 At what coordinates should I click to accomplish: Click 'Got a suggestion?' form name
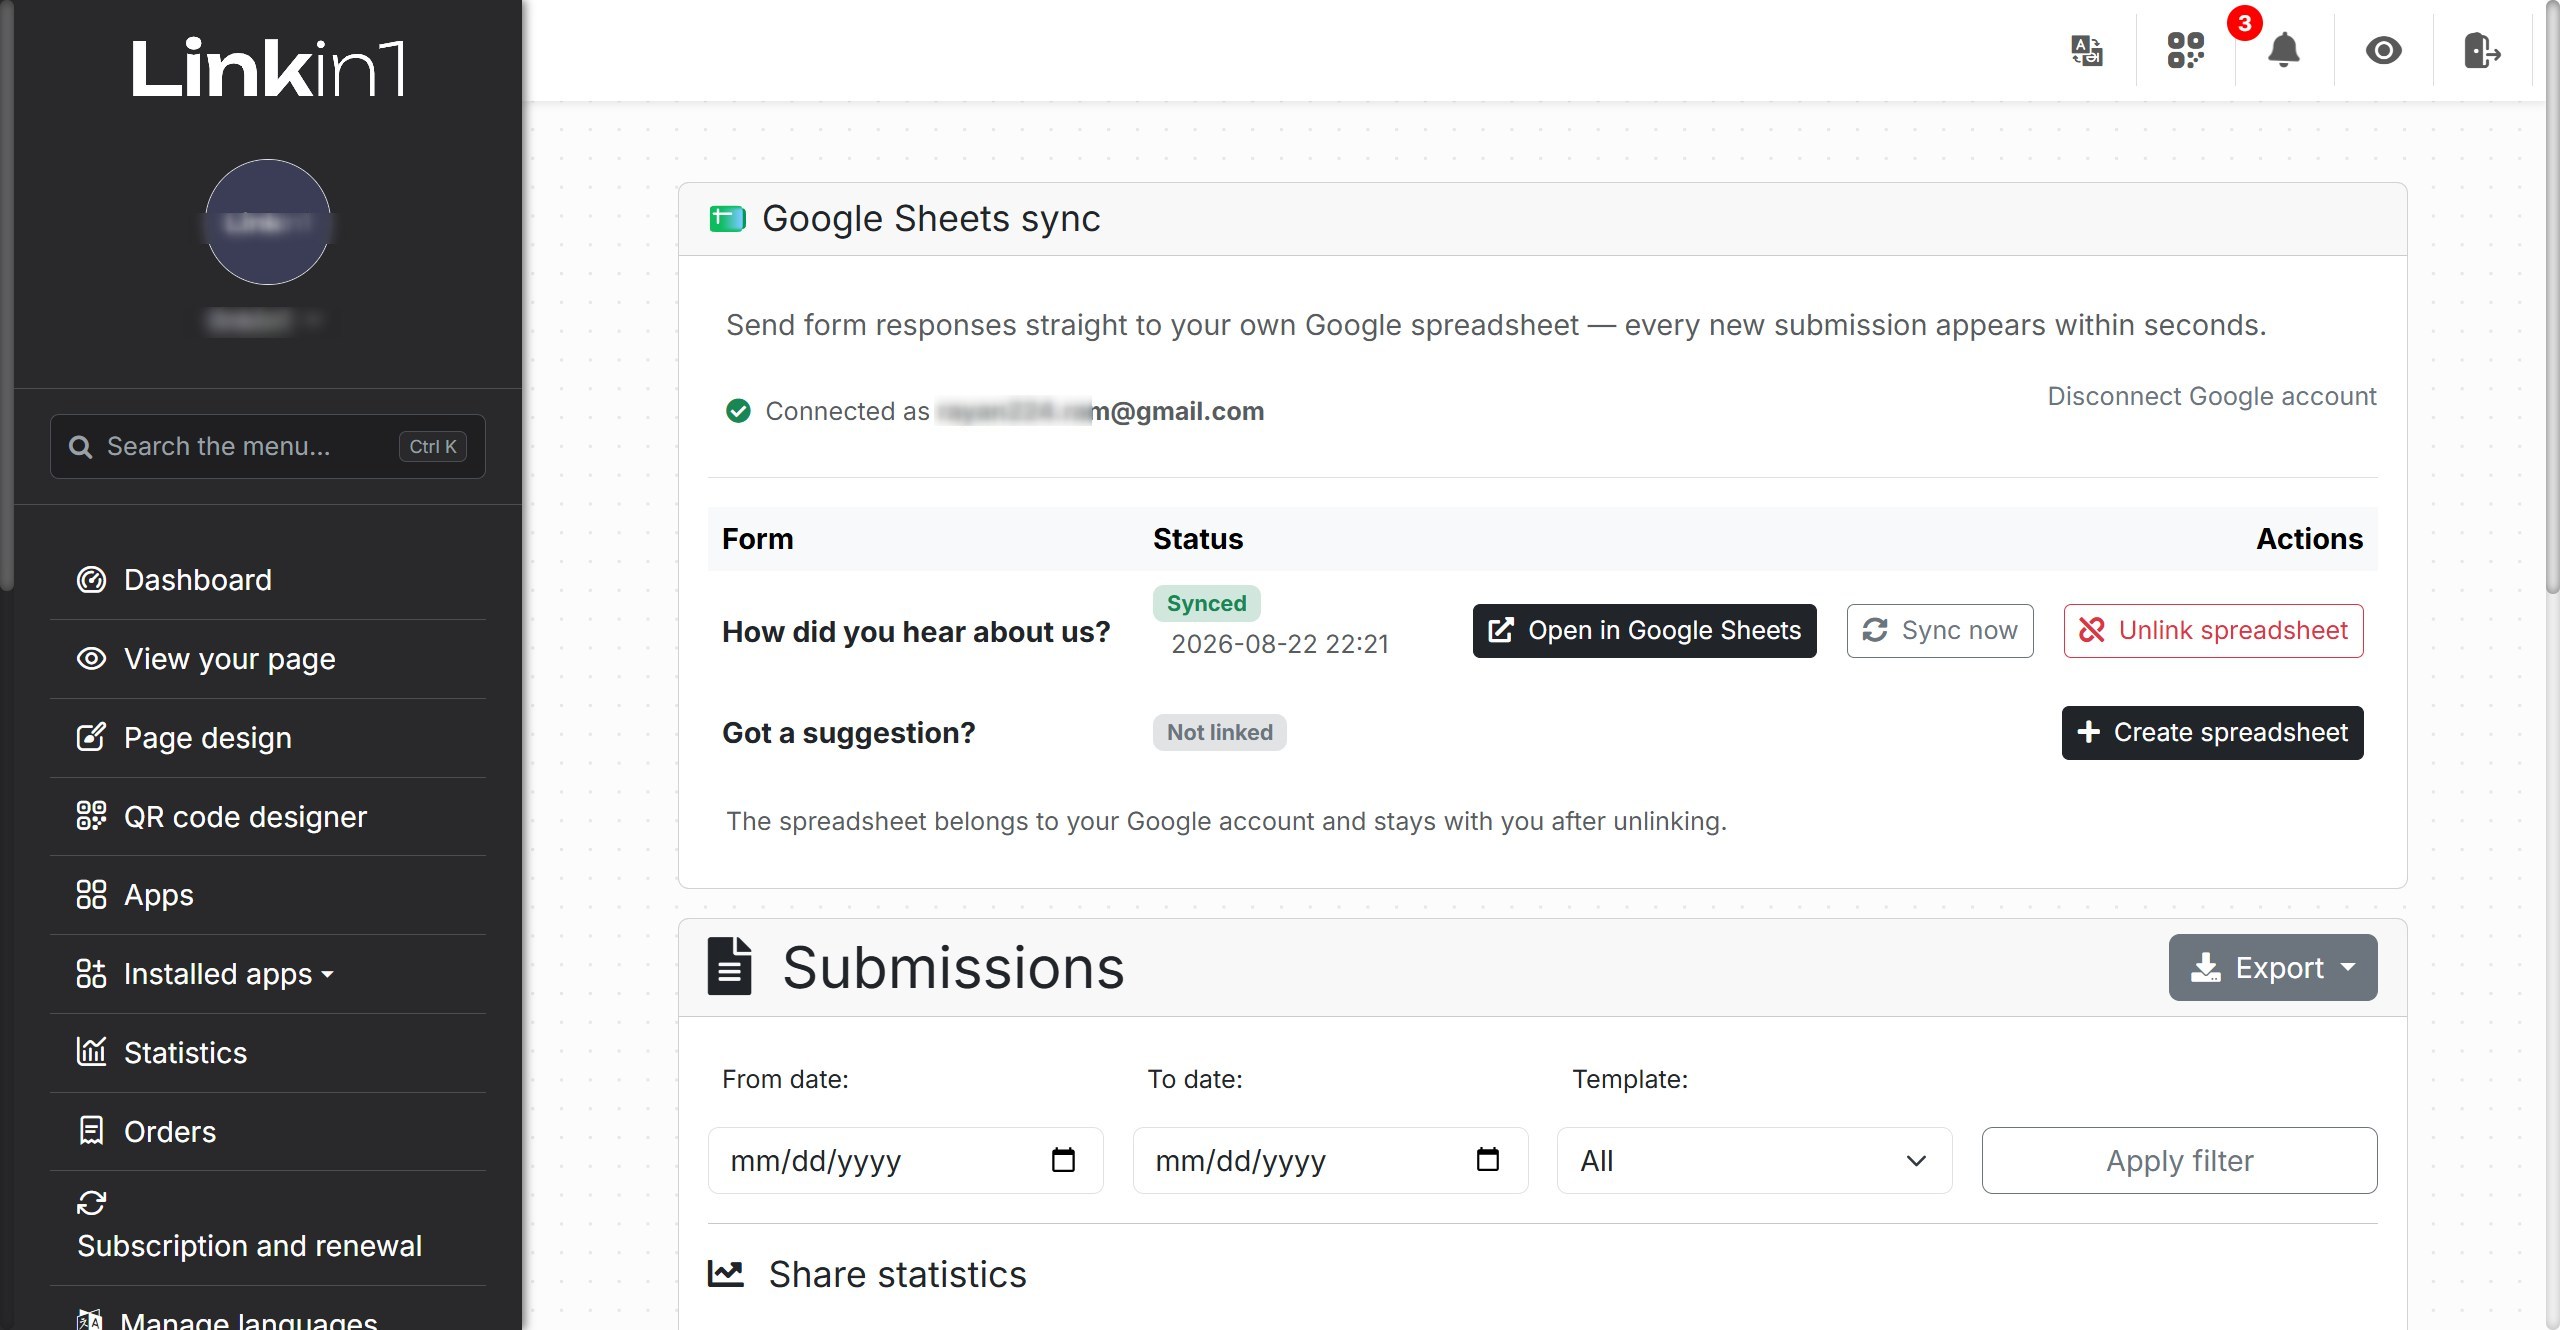click(848, 733)
